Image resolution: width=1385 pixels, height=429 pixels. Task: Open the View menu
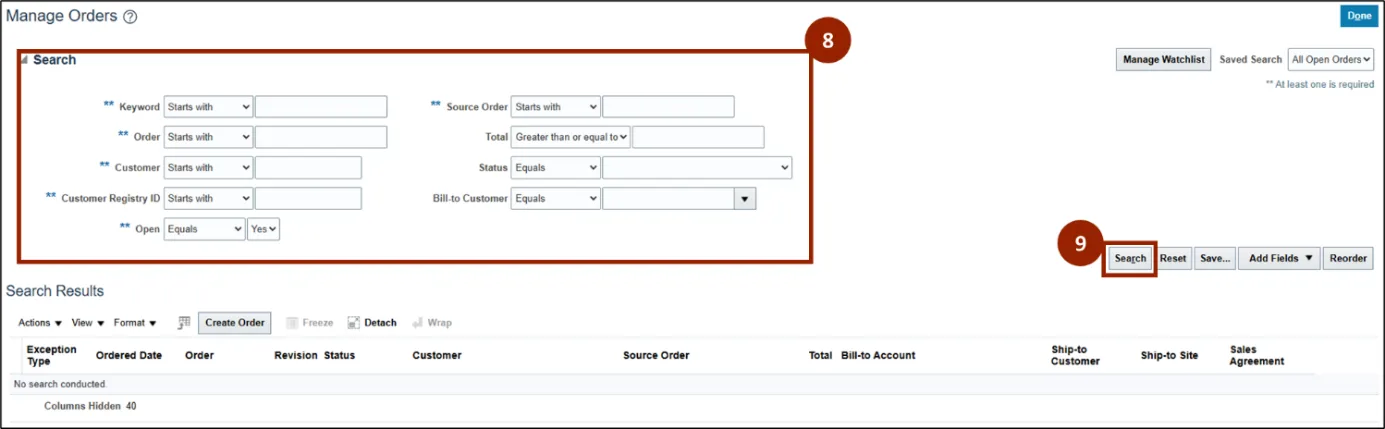[x=88, y=323]
